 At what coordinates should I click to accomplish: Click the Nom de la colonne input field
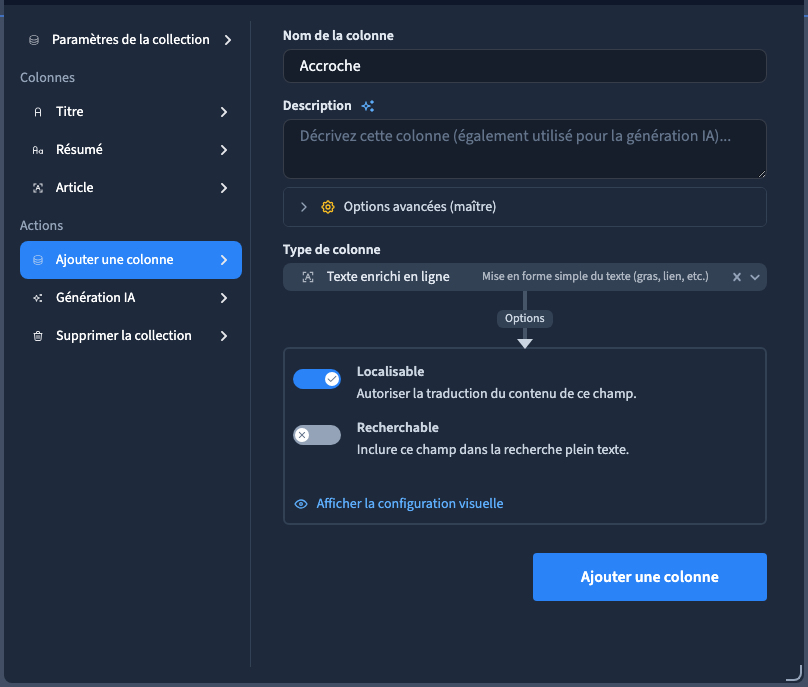click(x=525, y=66)
